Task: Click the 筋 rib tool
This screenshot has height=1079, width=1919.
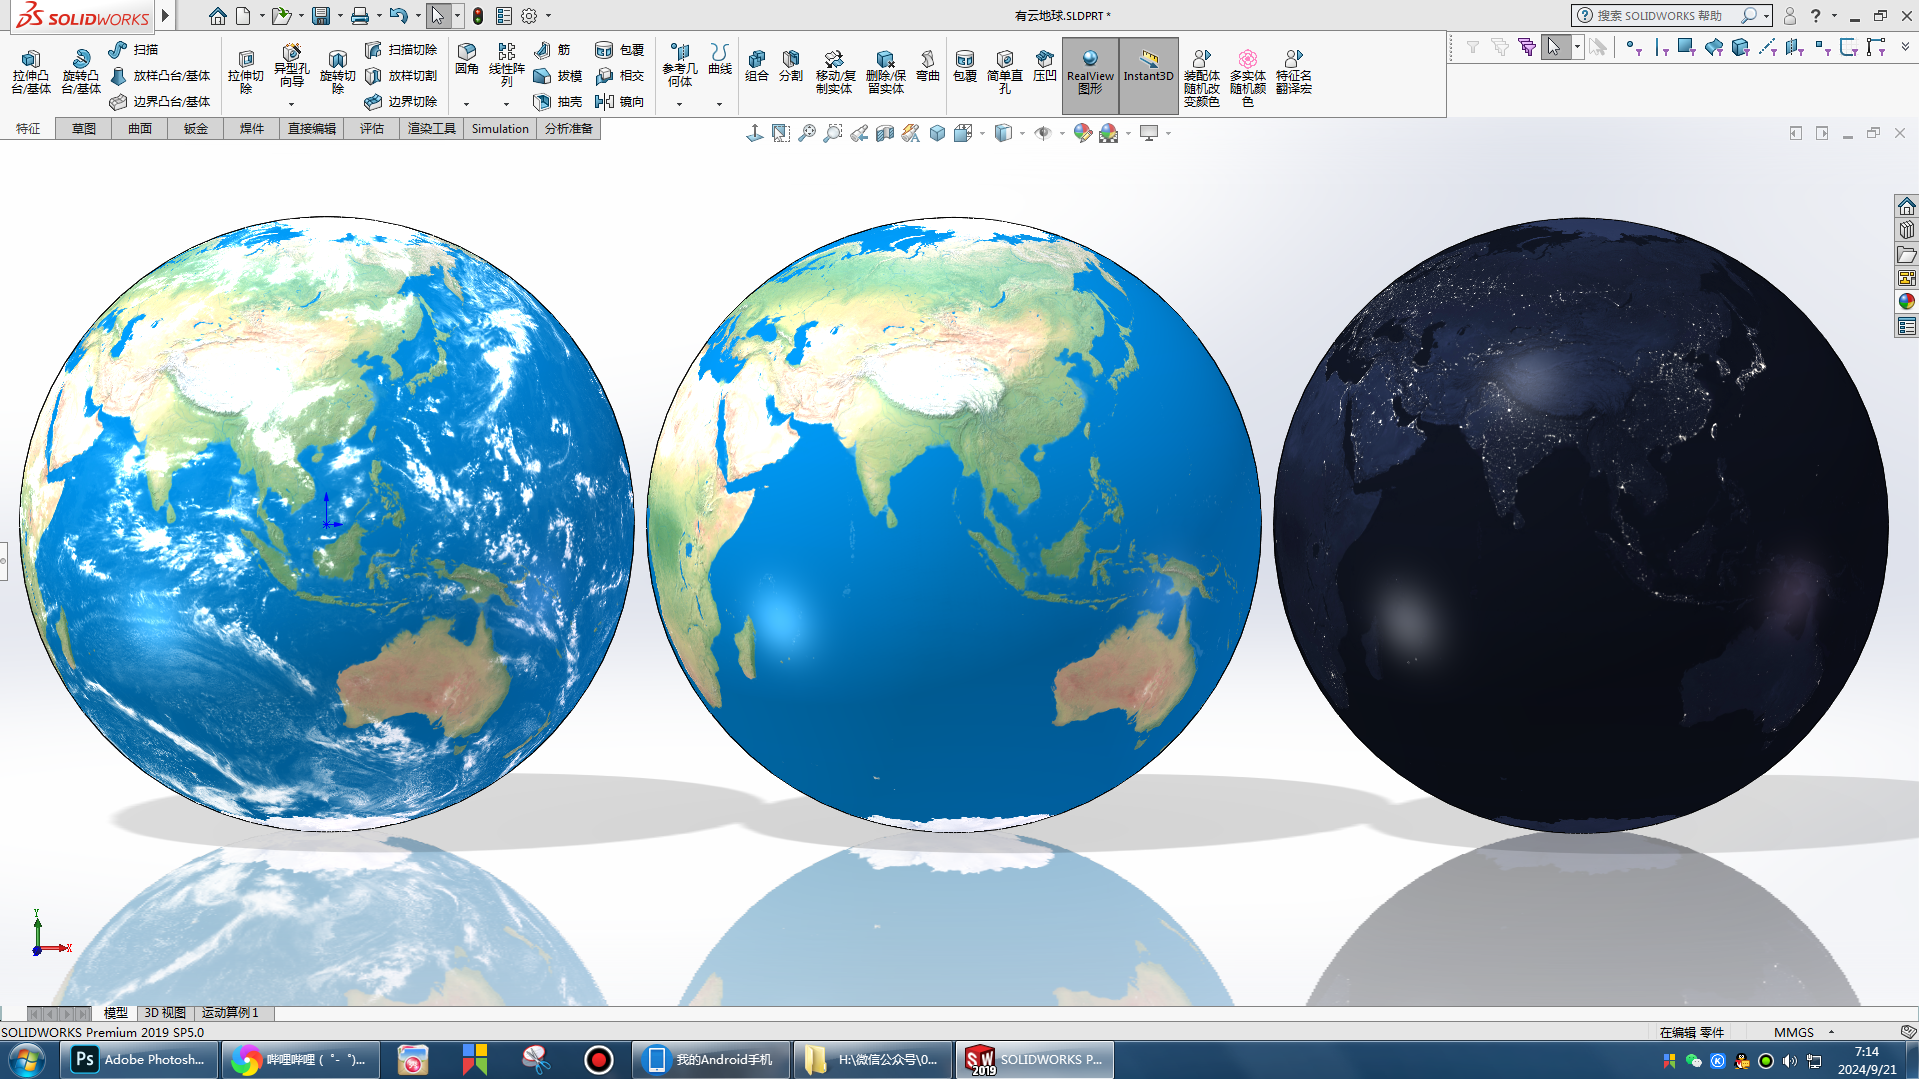Action: click(x=553, y=50)
